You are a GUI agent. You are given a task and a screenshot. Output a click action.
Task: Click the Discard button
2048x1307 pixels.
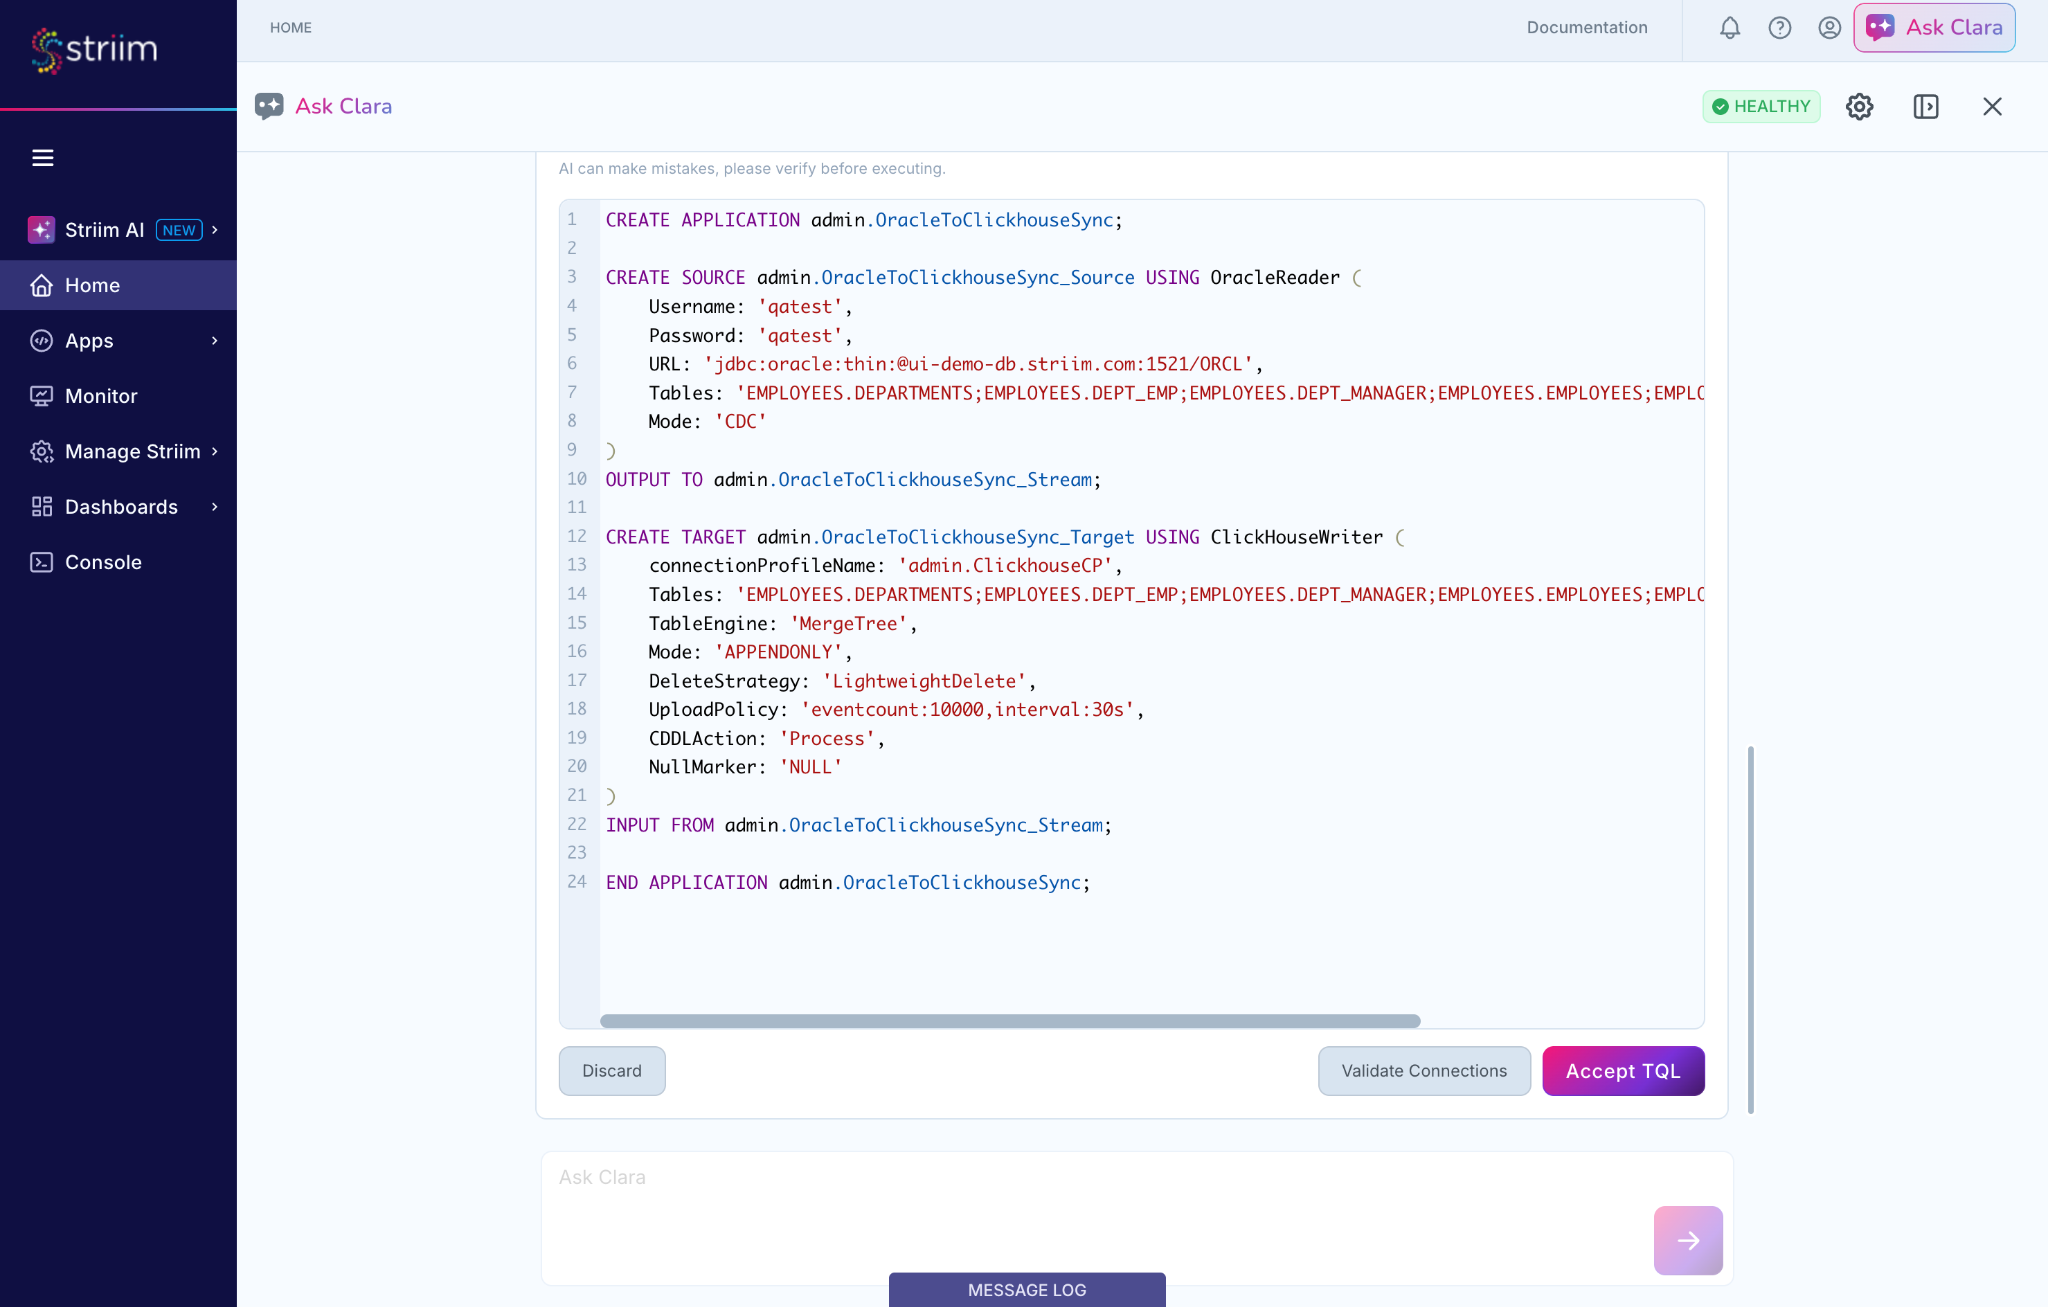(612, 1071)
